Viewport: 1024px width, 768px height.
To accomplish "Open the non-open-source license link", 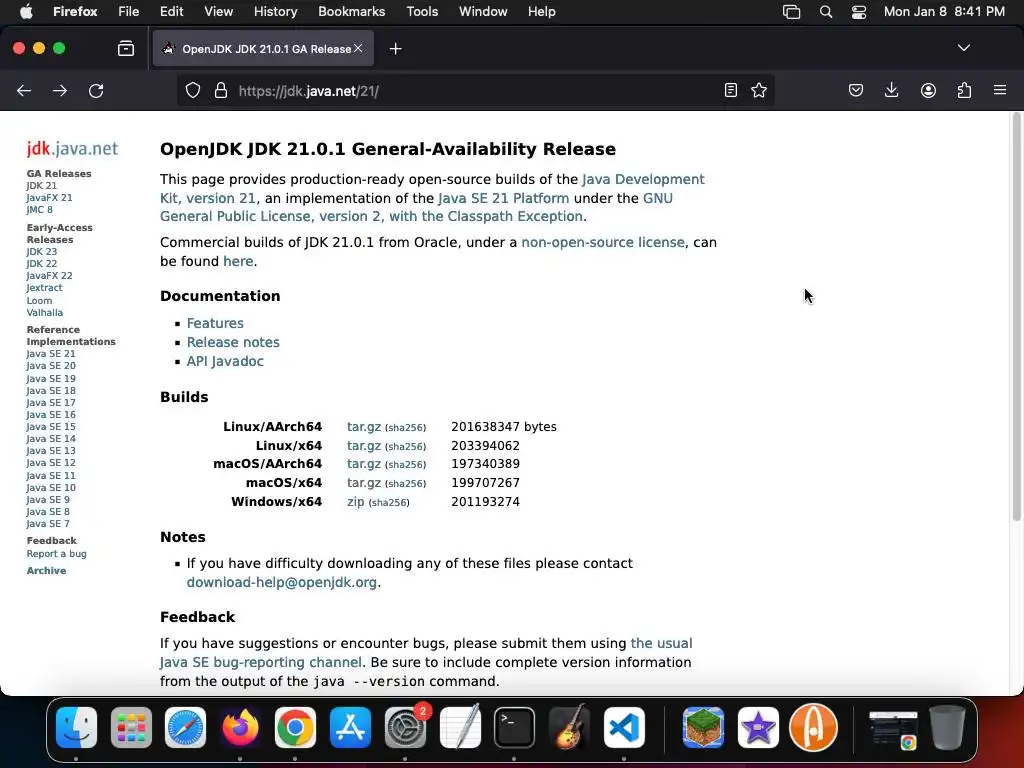I will tap(603, 242).
